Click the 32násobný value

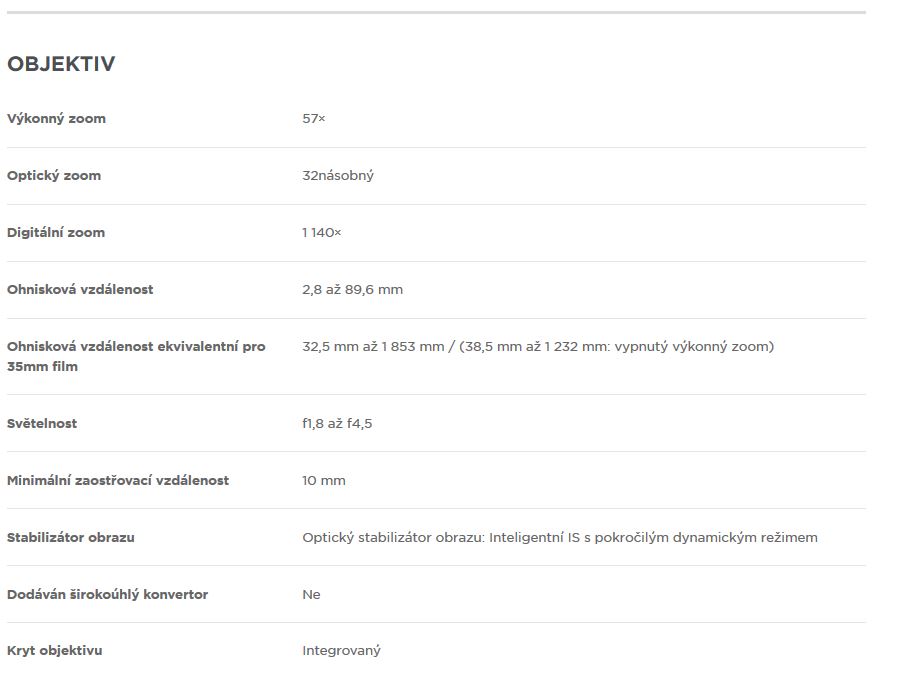338,175
